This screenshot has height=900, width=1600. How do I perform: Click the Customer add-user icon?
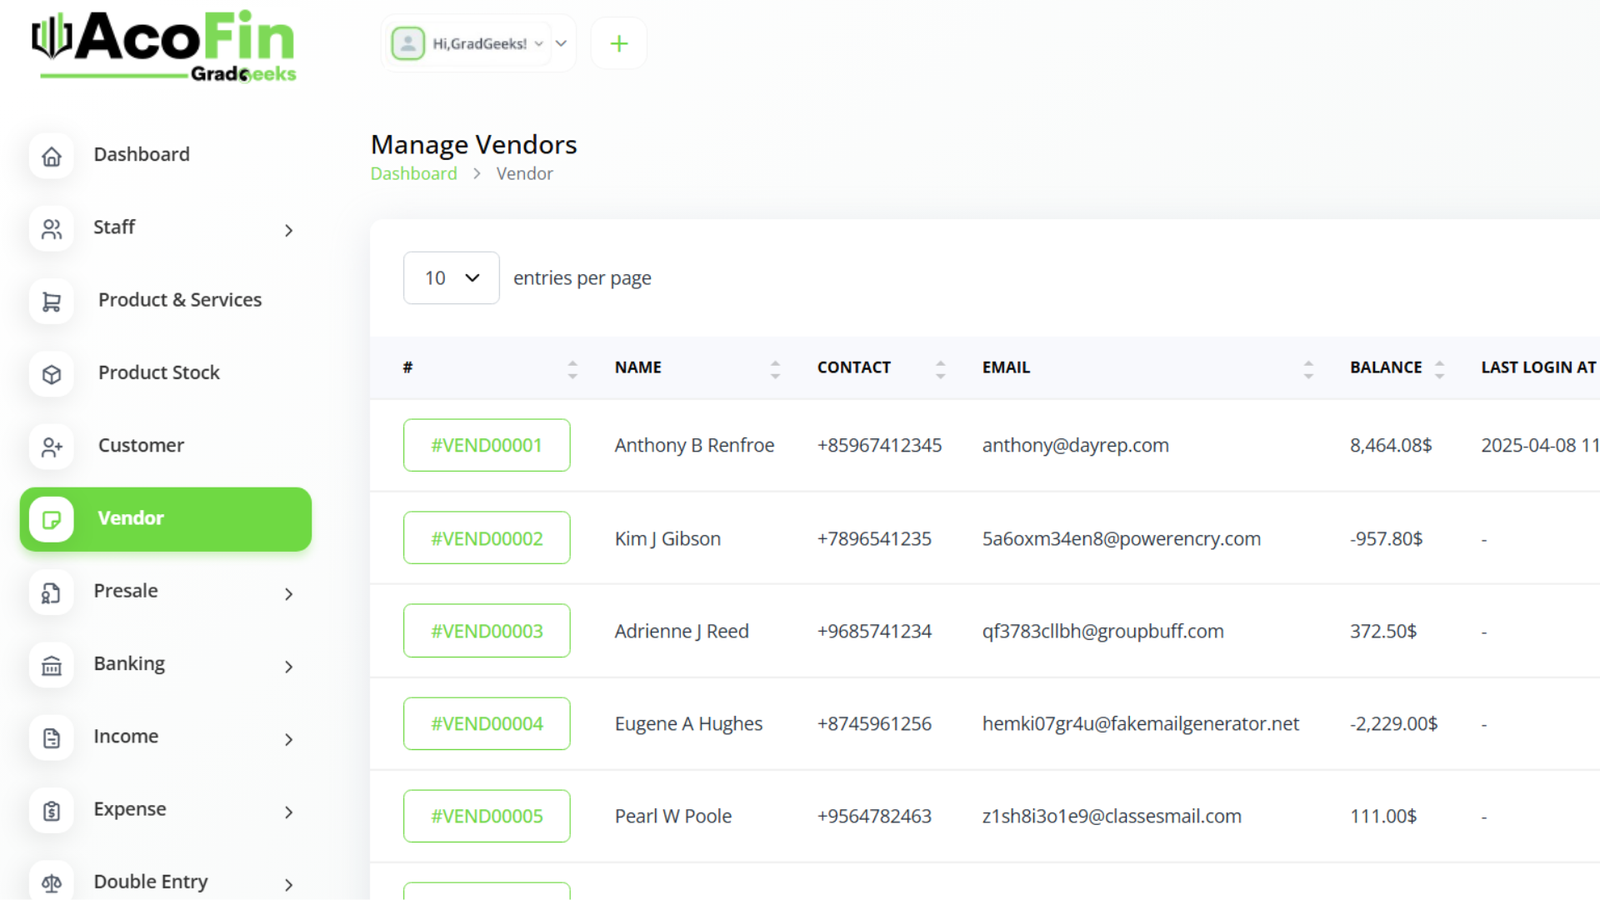[x=51, y=447]
